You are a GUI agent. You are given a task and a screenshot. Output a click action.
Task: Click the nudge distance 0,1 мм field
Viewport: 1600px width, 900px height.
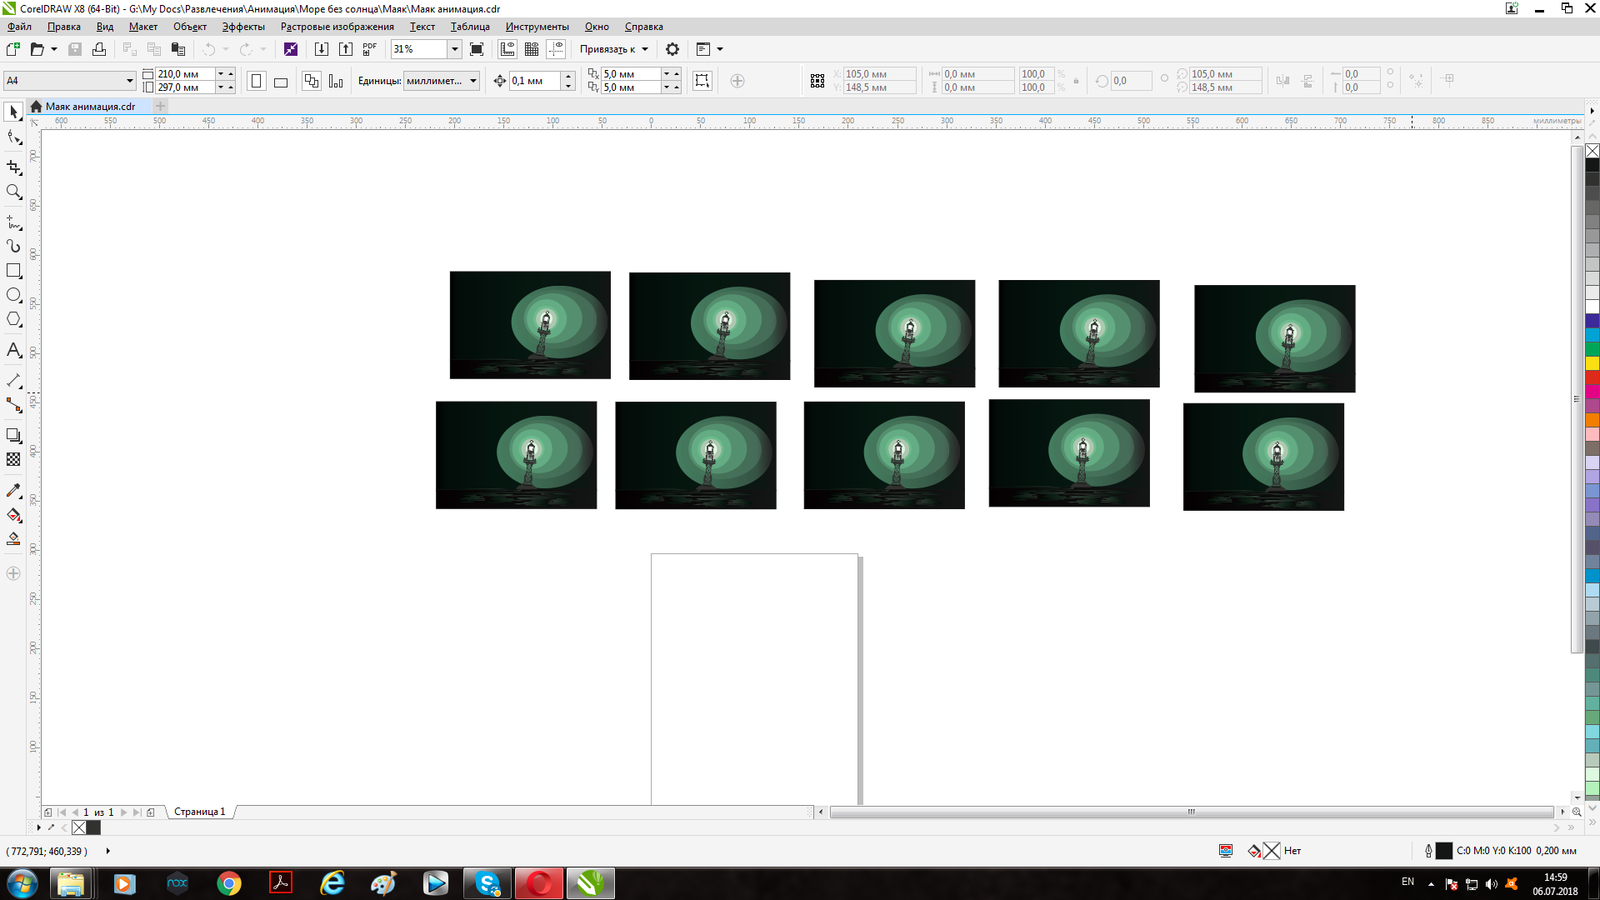(x=534, y=81)
